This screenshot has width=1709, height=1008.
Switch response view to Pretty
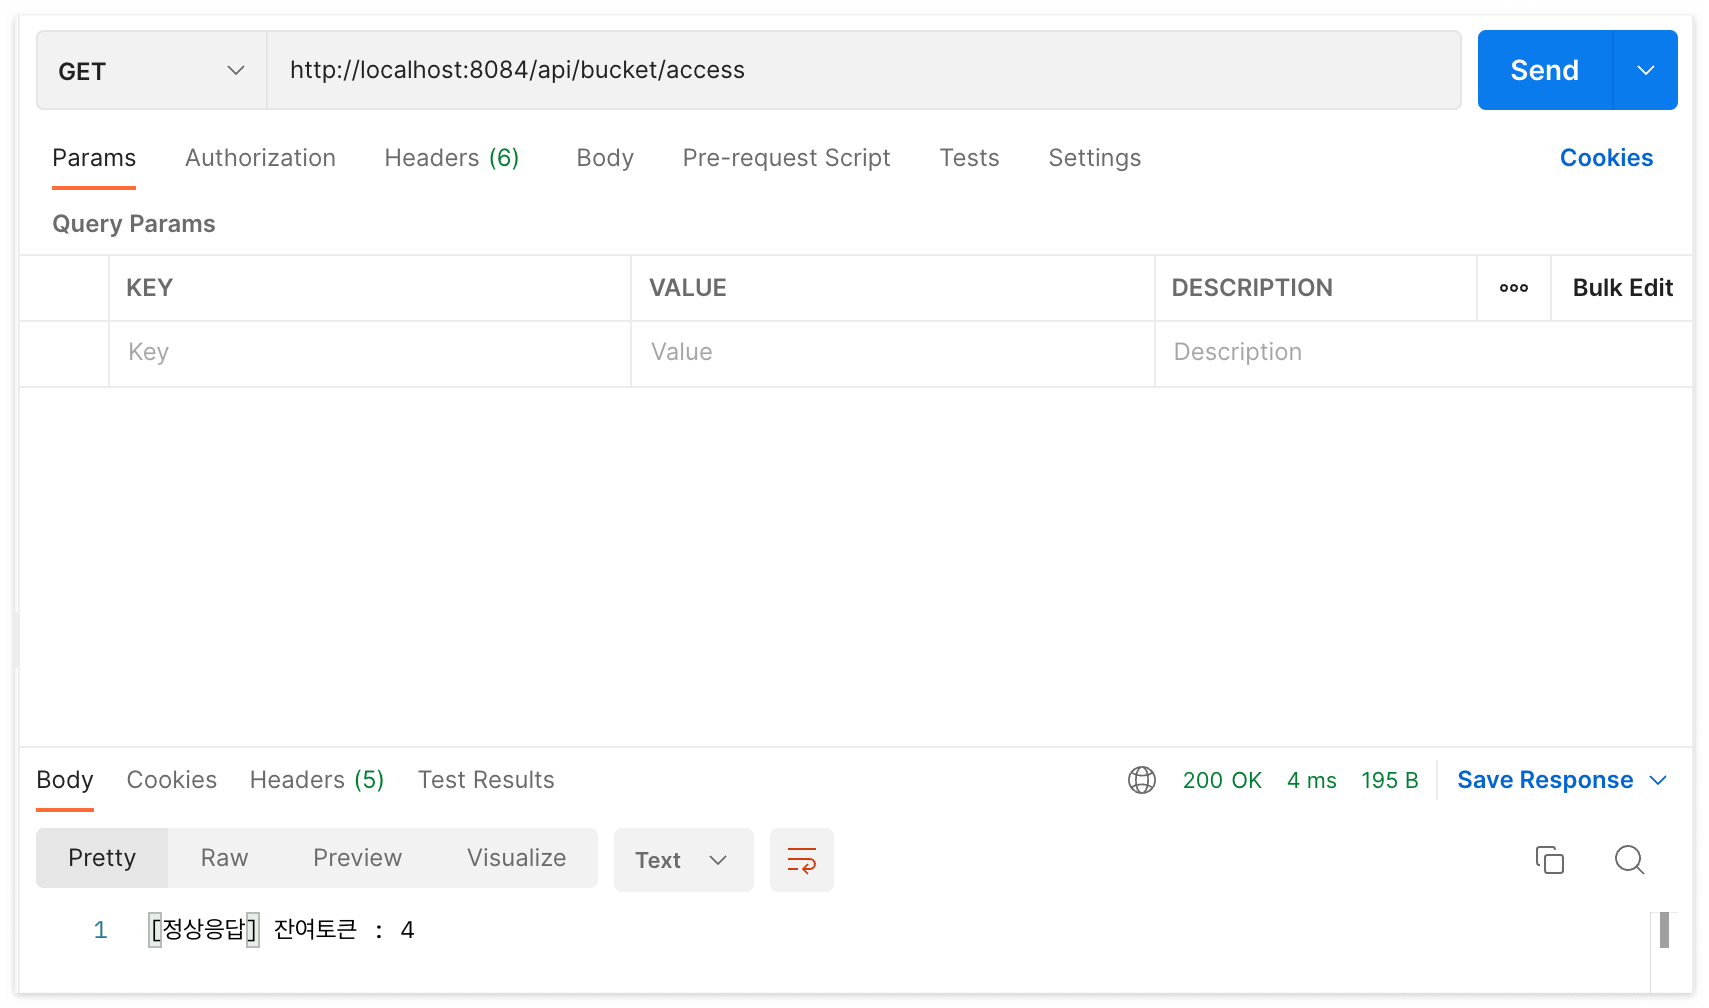tap(102, 858)
